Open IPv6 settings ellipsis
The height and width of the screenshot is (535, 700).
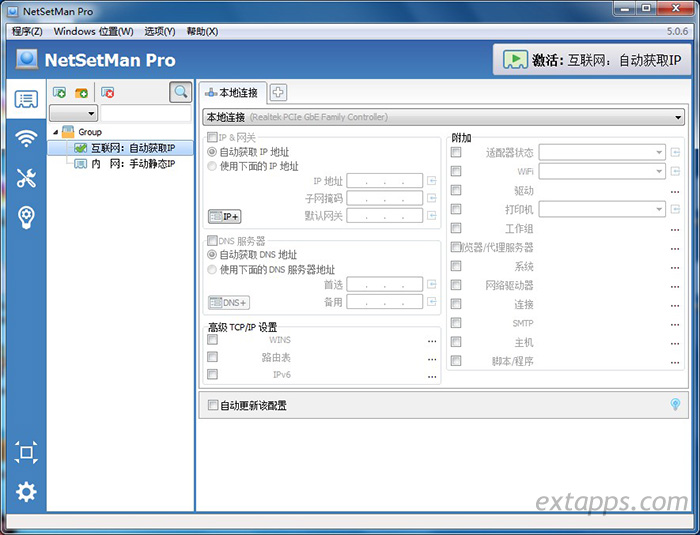click(432, 376)
